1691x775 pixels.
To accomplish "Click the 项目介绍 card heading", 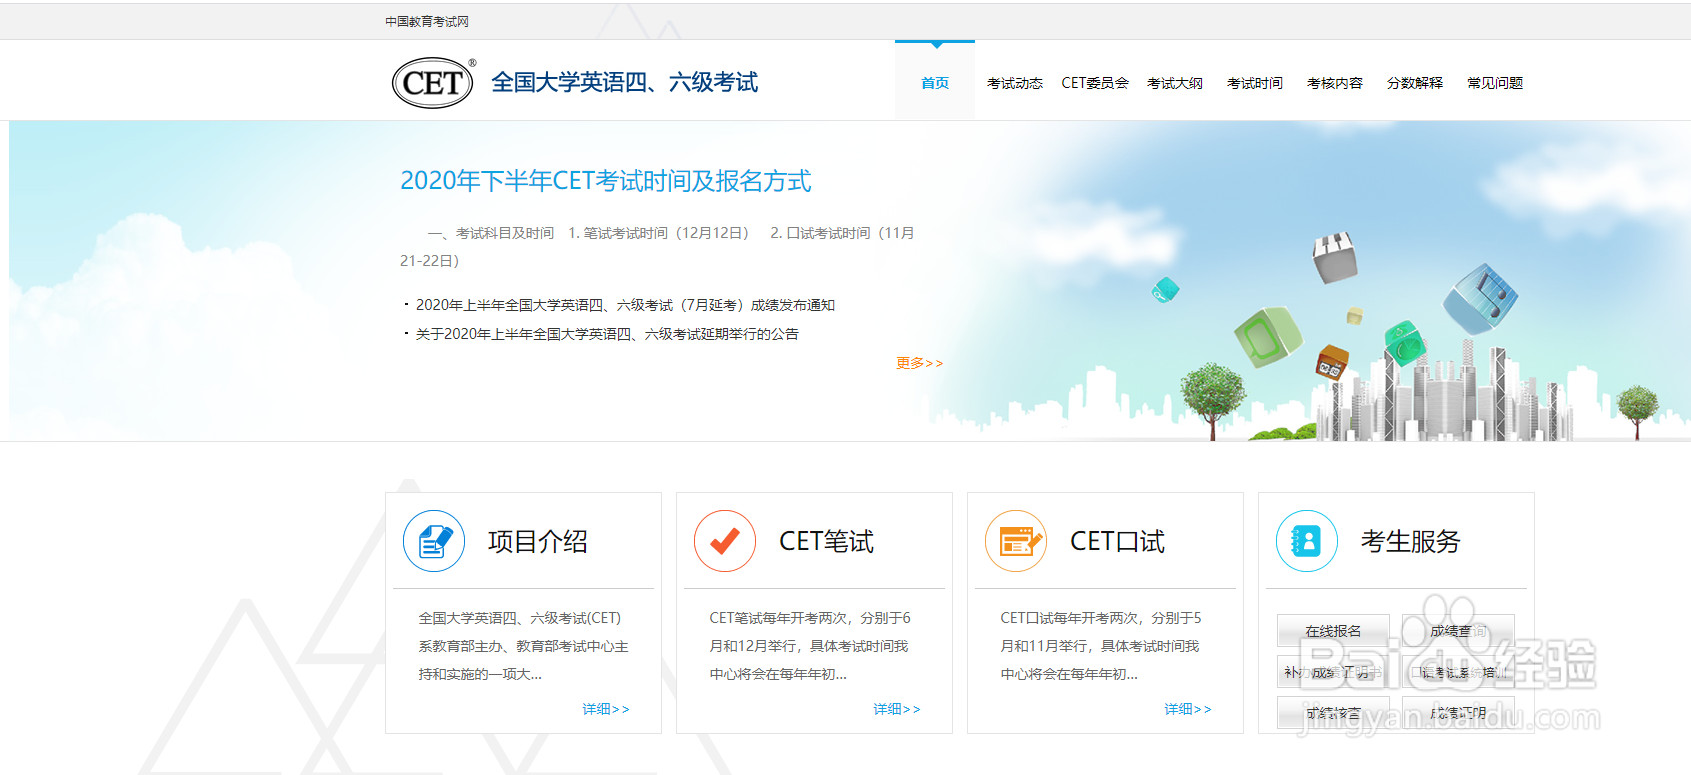I will coord(538,541).
